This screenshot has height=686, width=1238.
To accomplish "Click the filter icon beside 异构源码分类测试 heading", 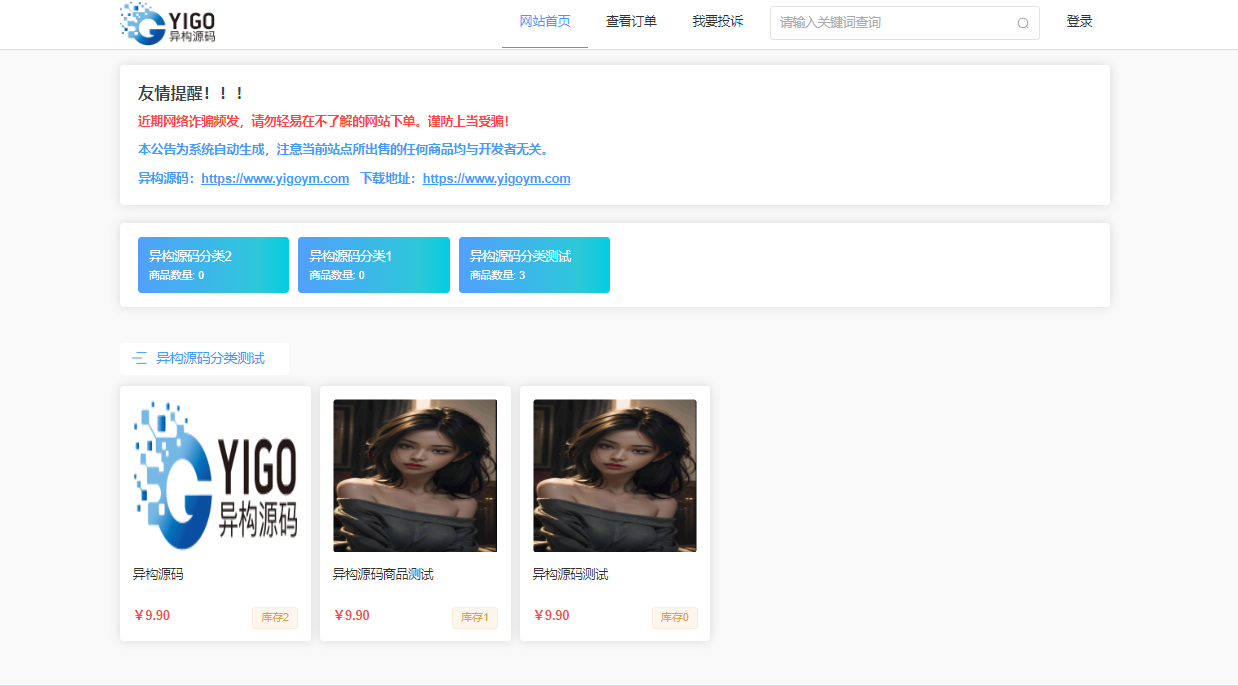I will click(x=141, y=357).
